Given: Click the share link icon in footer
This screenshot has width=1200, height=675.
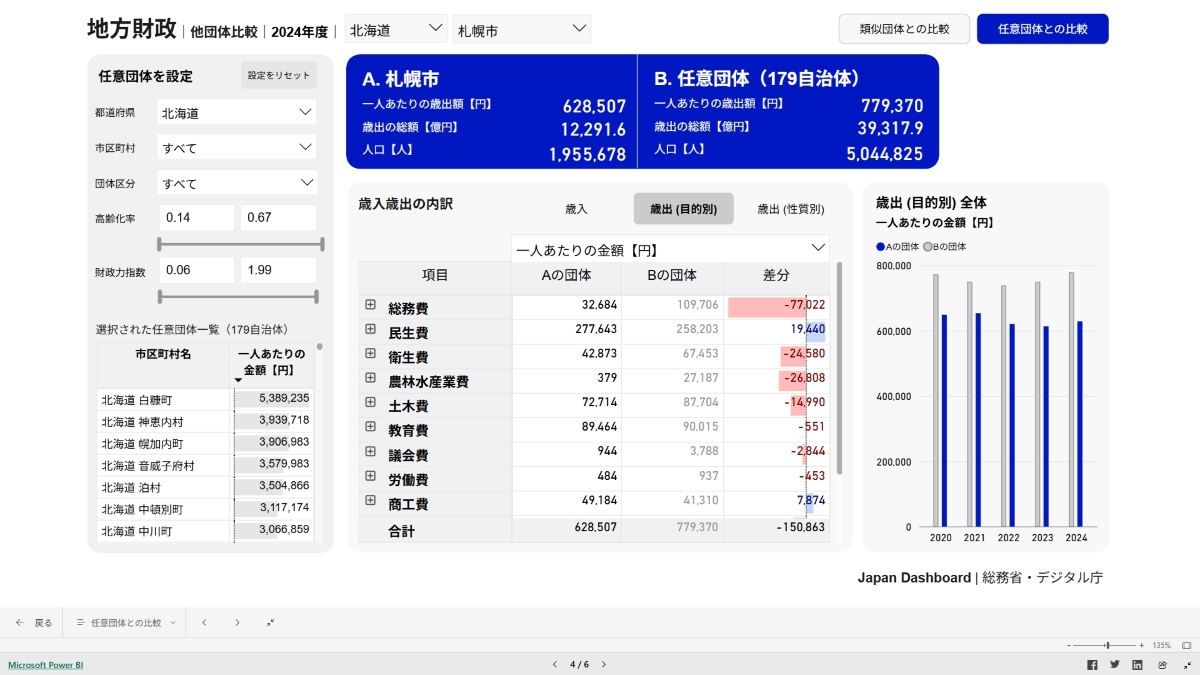Looking at the screenshot, I should point(1162,664).
